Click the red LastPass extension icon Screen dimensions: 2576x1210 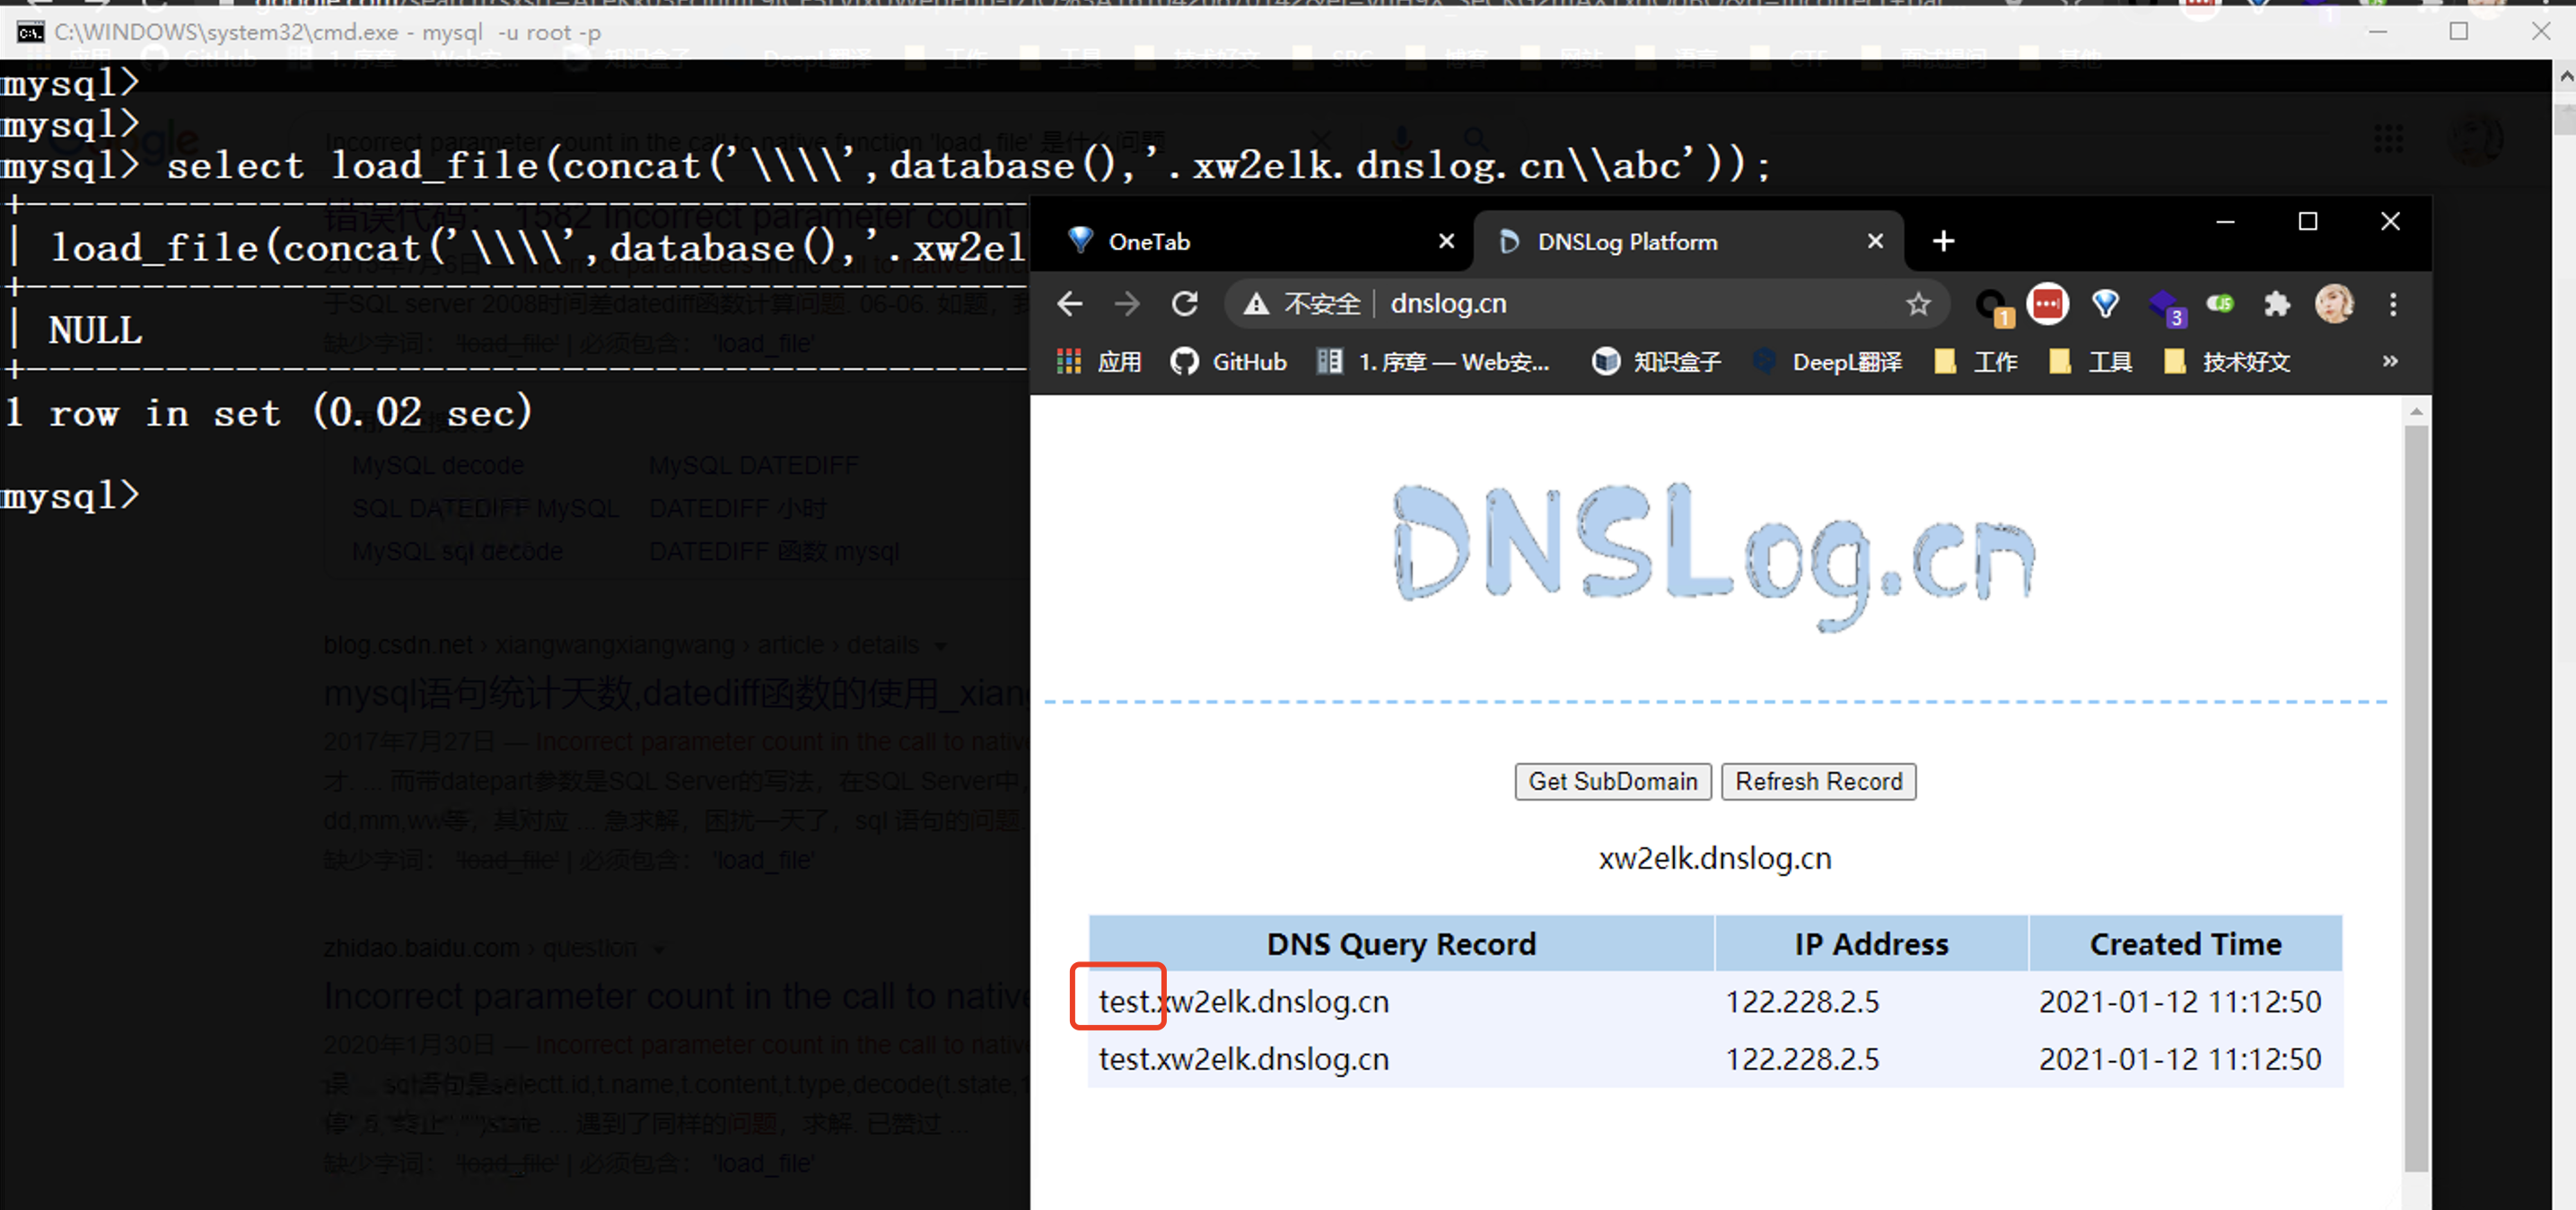coord(2047,303)
